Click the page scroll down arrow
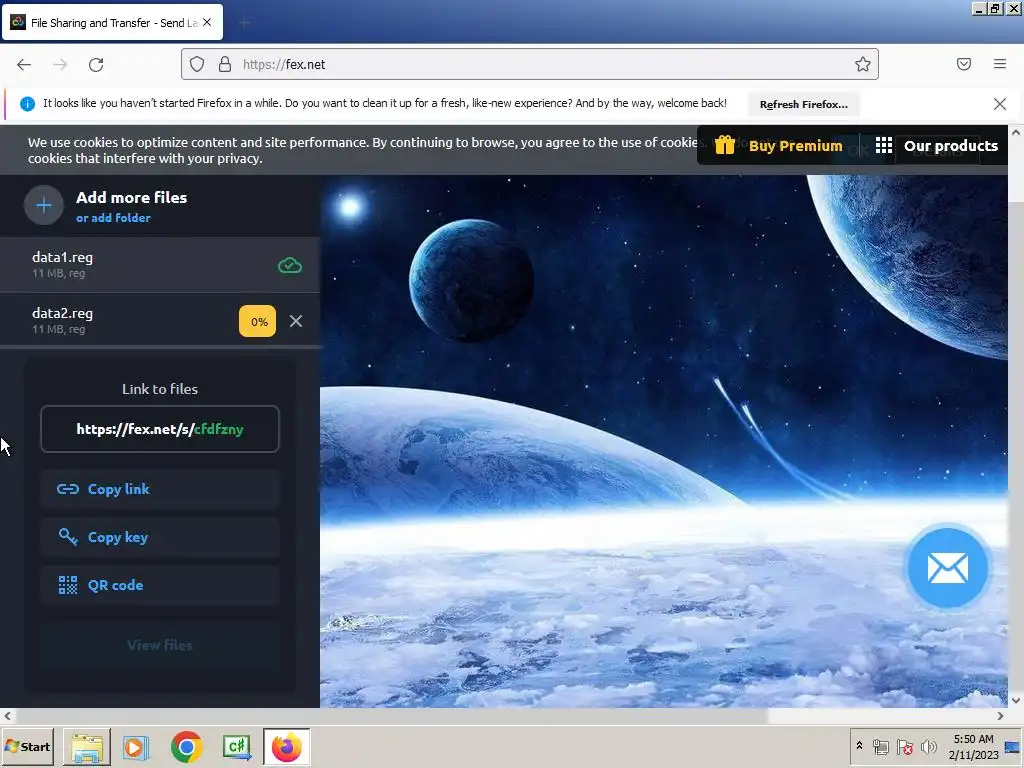Viewport: 1024px width, 768px height. click(x=1016, y=701)
